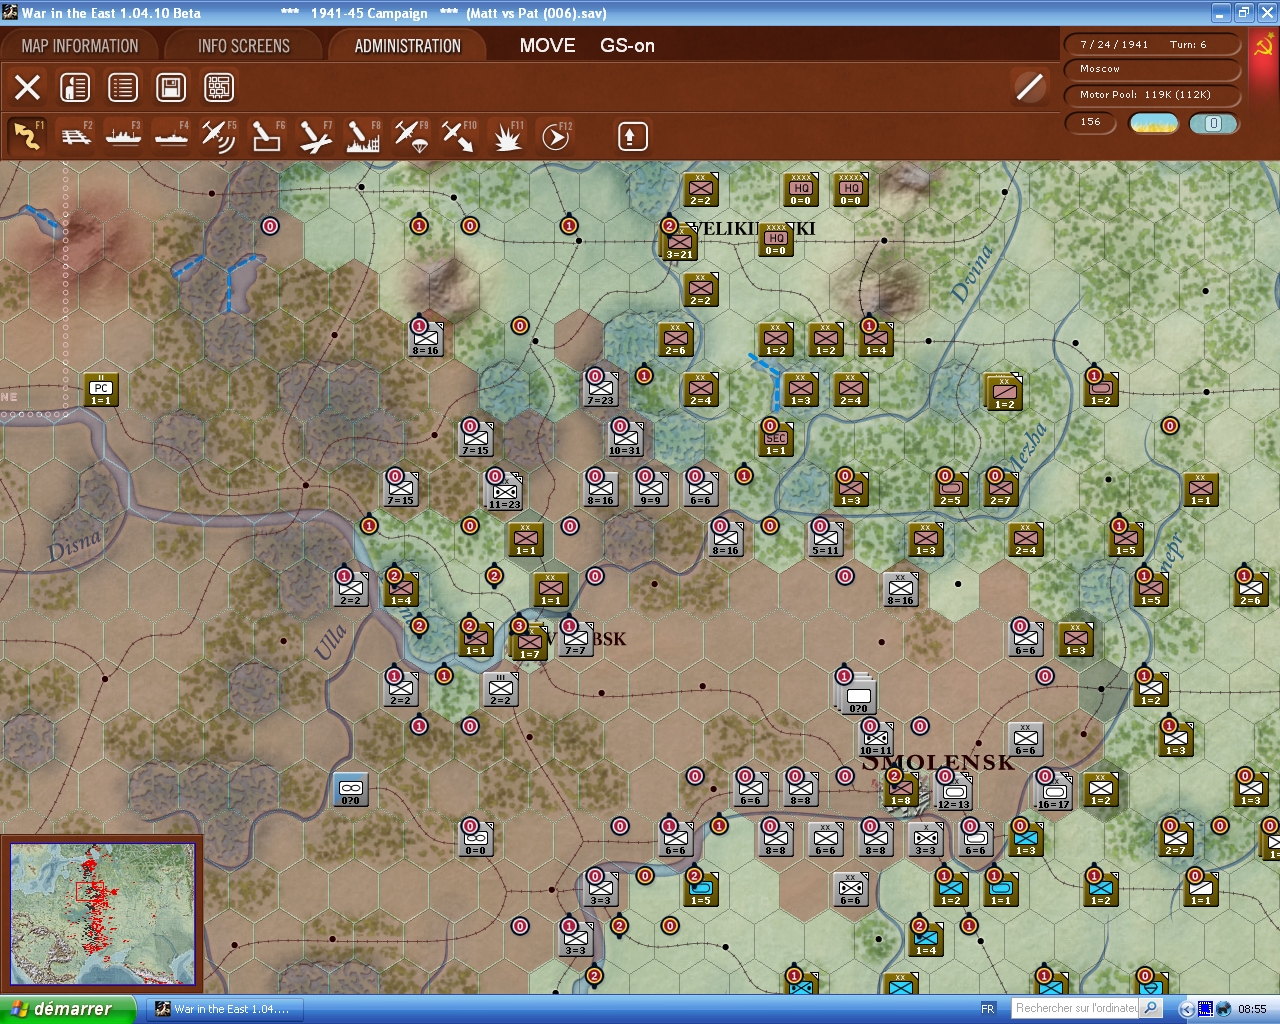Click the Motor Pool 119K panel
This screenshot has height=1024, width=1280.
1153,95
